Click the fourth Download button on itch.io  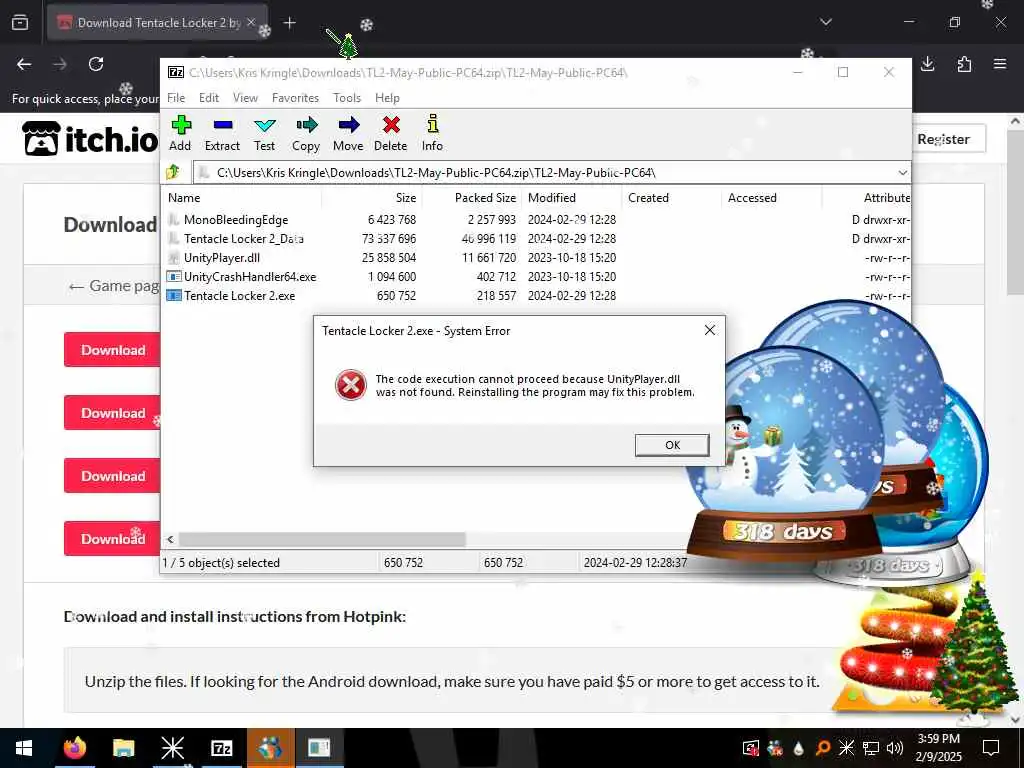click(x=112, y=539)
